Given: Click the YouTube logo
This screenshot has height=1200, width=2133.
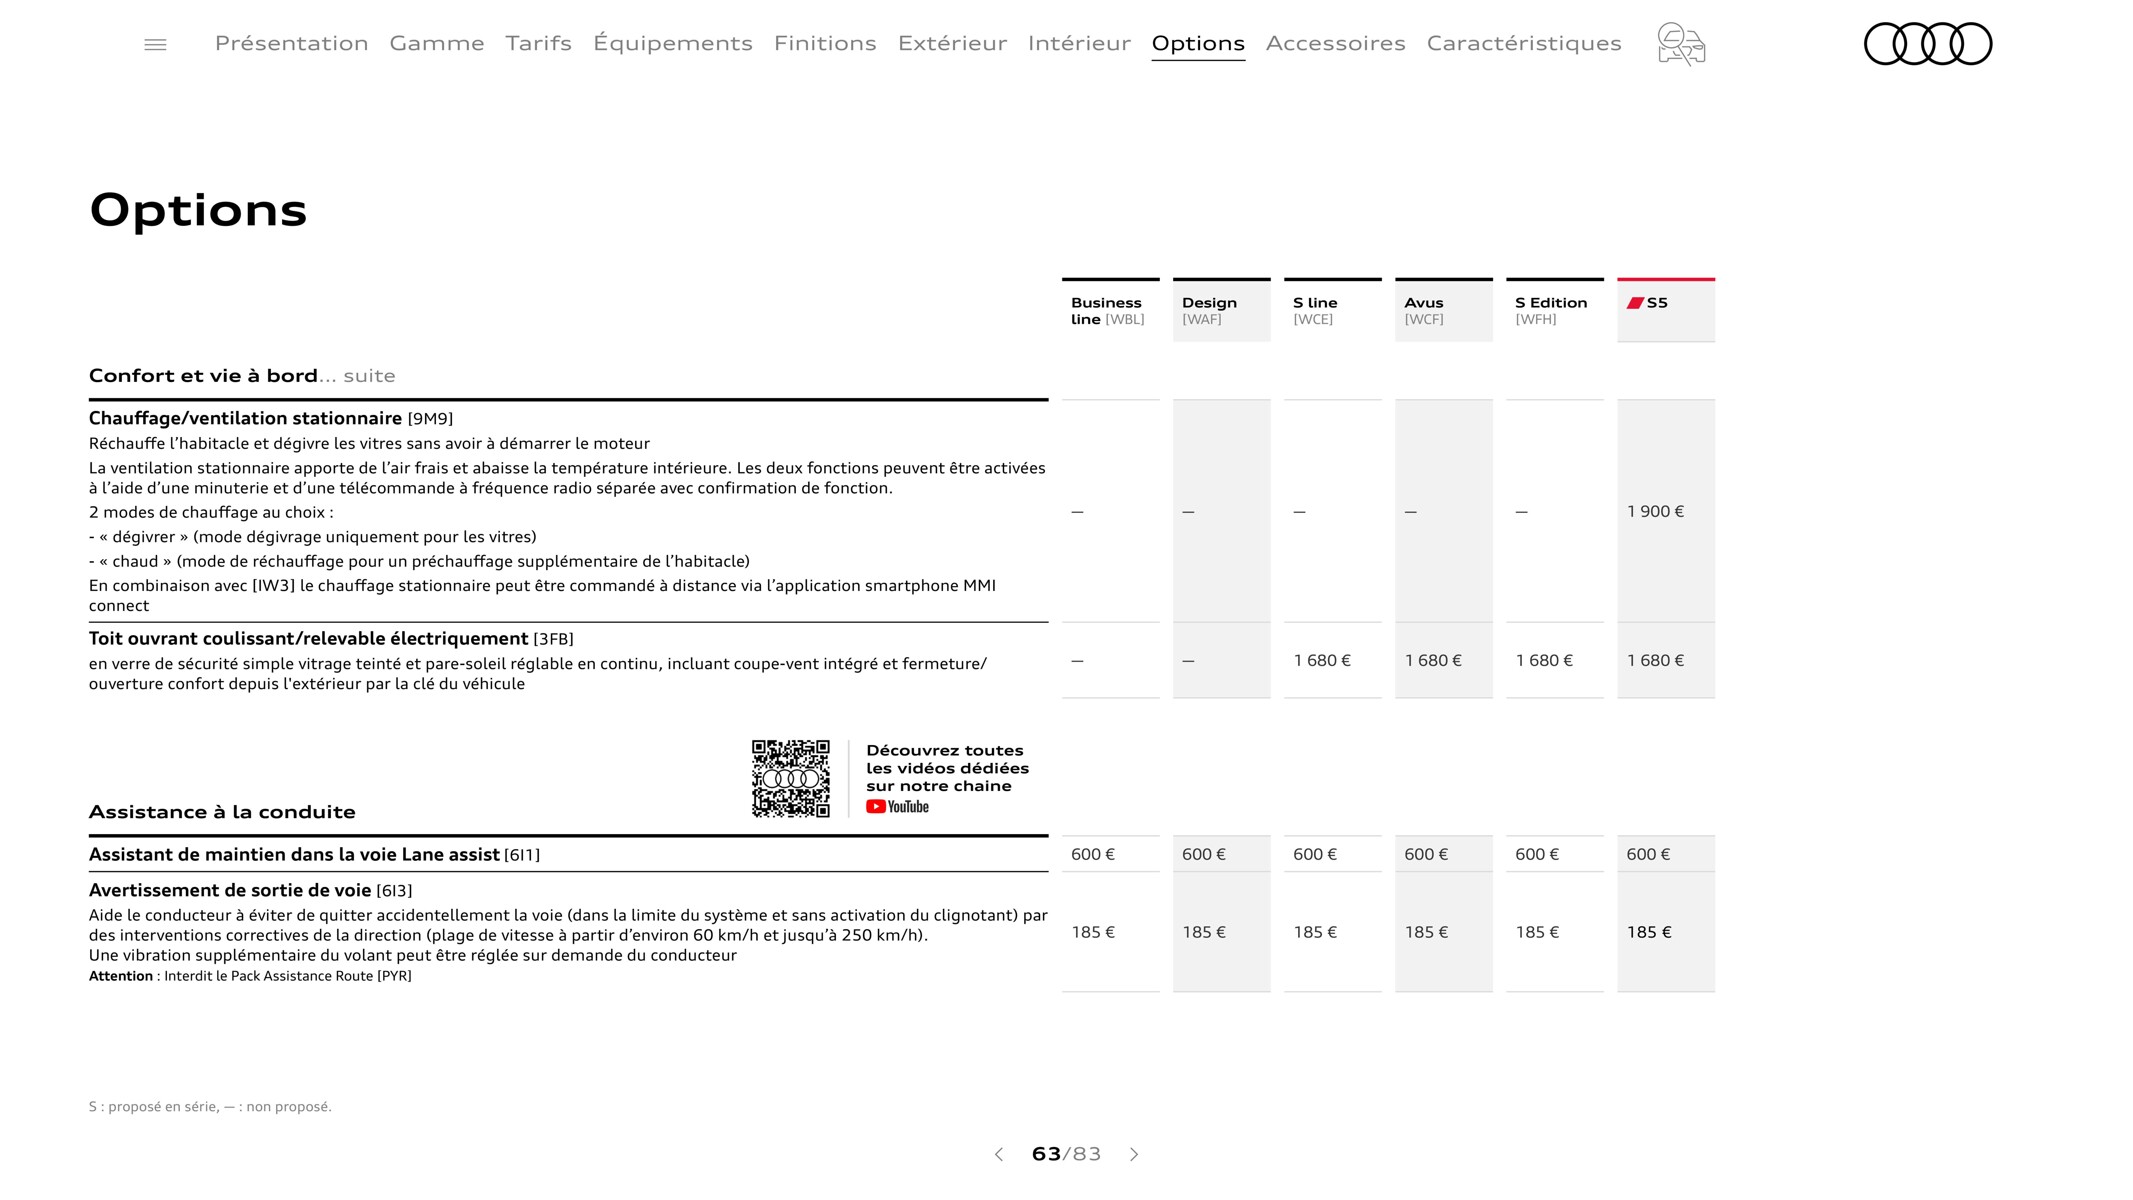Looking at the screenshot, I should pos(897,807).
